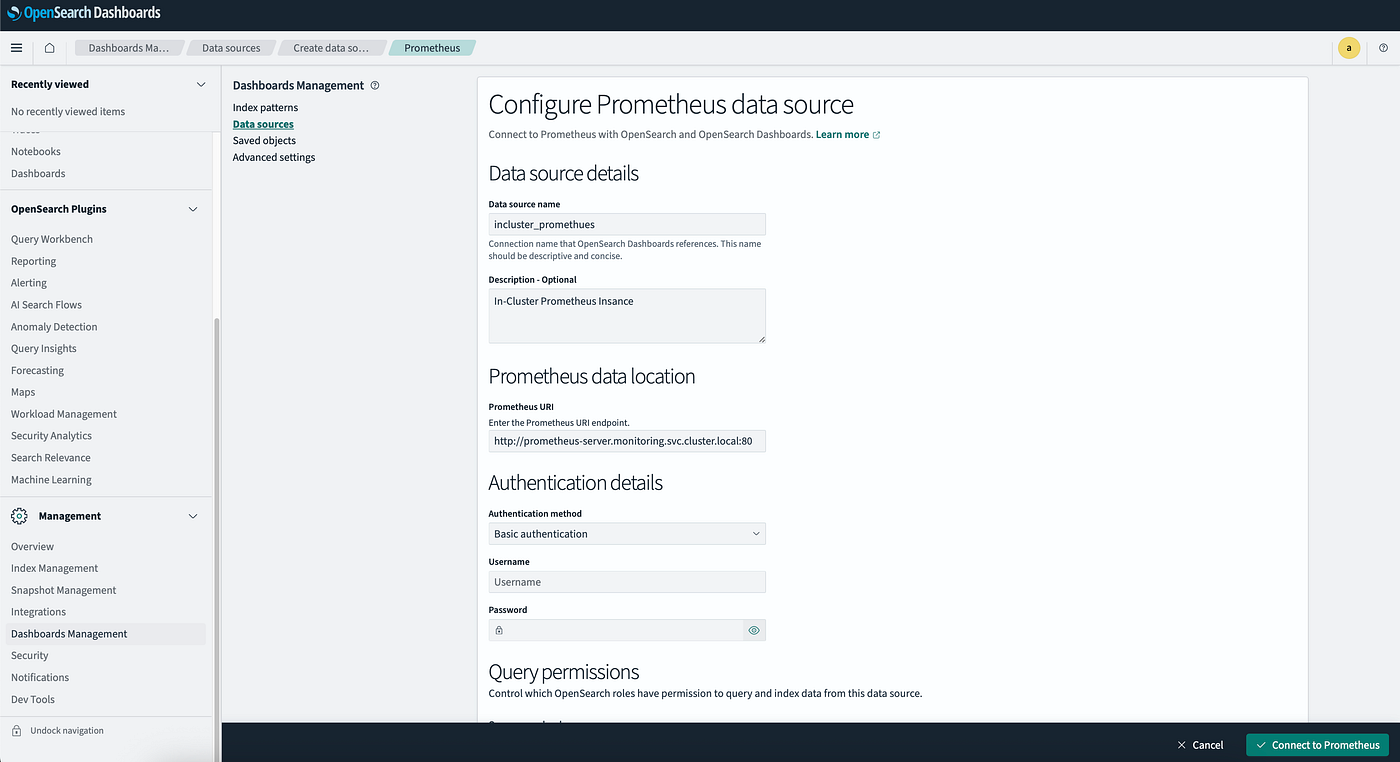
Task: Focus the Prometheus URI field
Action: 627,441
